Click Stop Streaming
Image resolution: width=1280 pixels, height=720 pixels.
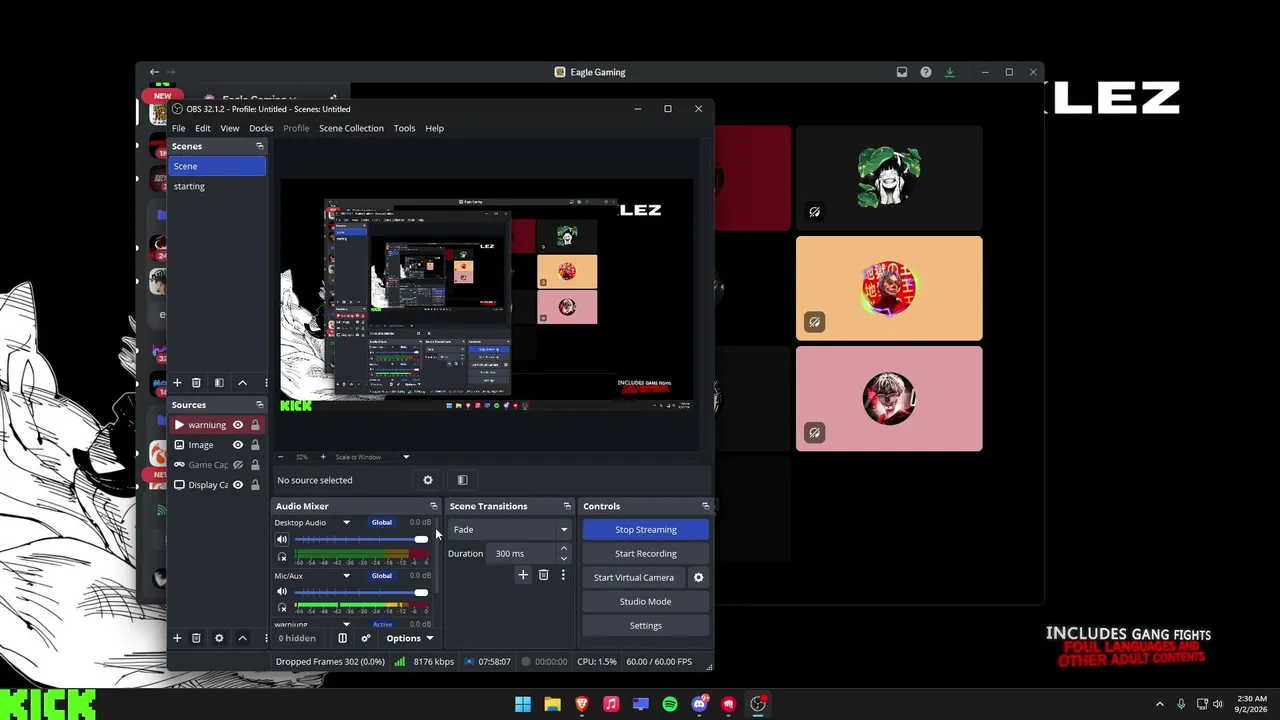coord(646,530)
